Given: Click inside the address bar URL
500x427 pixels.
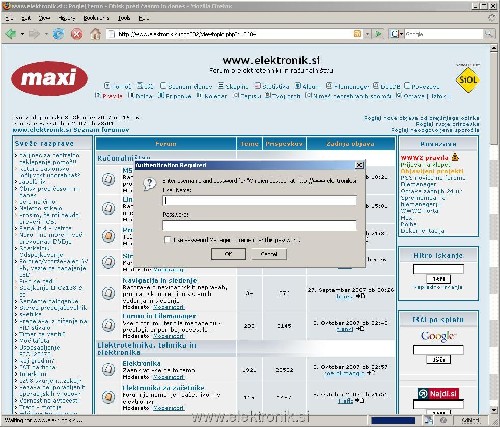Looking at the screenshot, I should click(233, 34).
